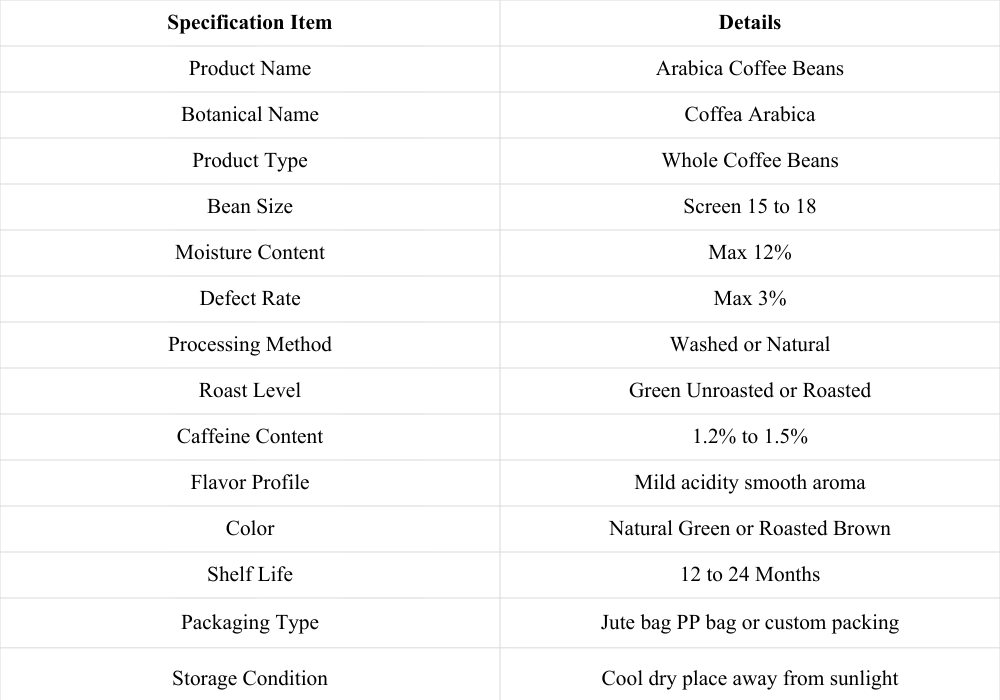Click the Botanical Name cell

click(x=249, y=115)
